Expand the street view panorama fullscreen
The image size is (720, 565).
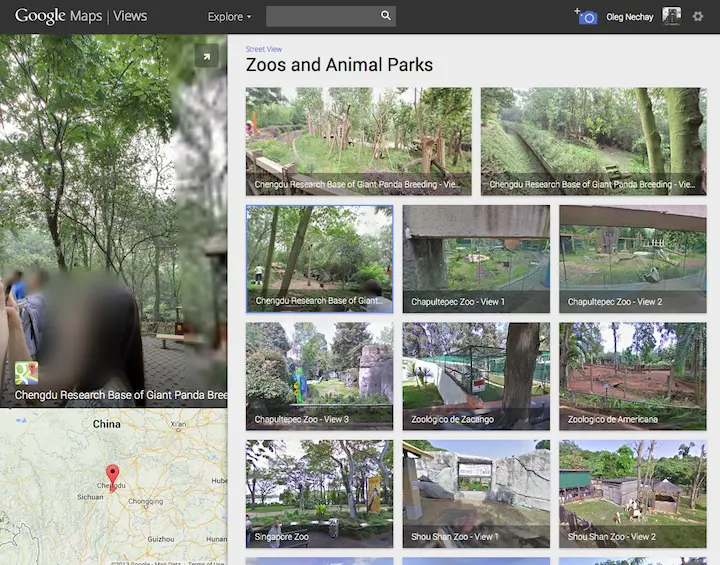pyautogui.click(x=207, y=56)
